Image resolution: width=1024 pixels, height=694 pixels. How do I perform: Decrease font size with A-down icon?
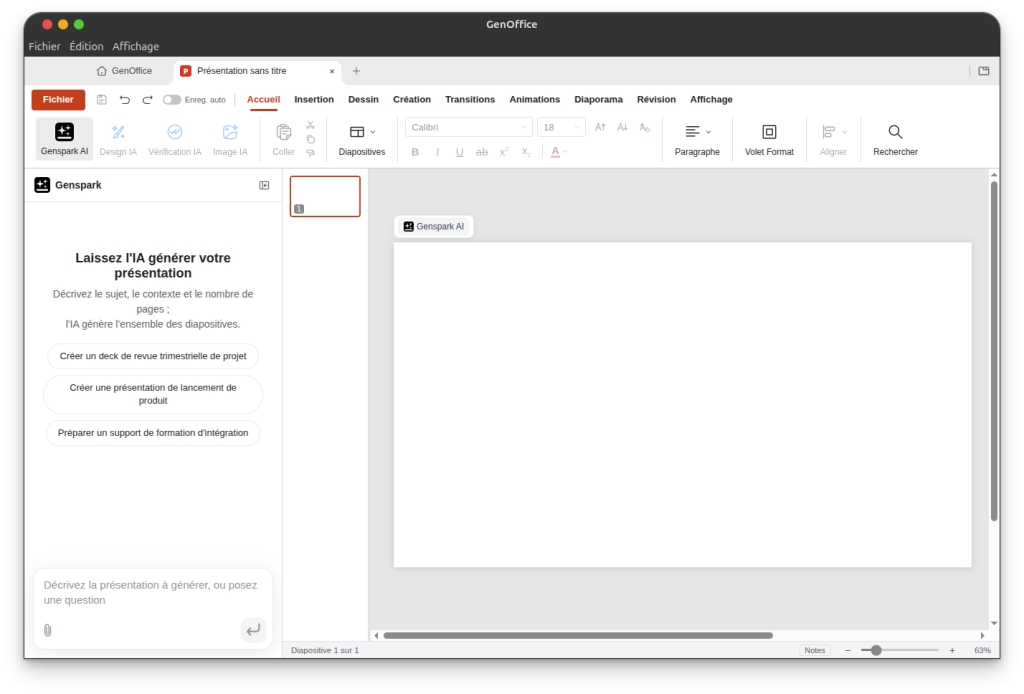coord(622,127)
